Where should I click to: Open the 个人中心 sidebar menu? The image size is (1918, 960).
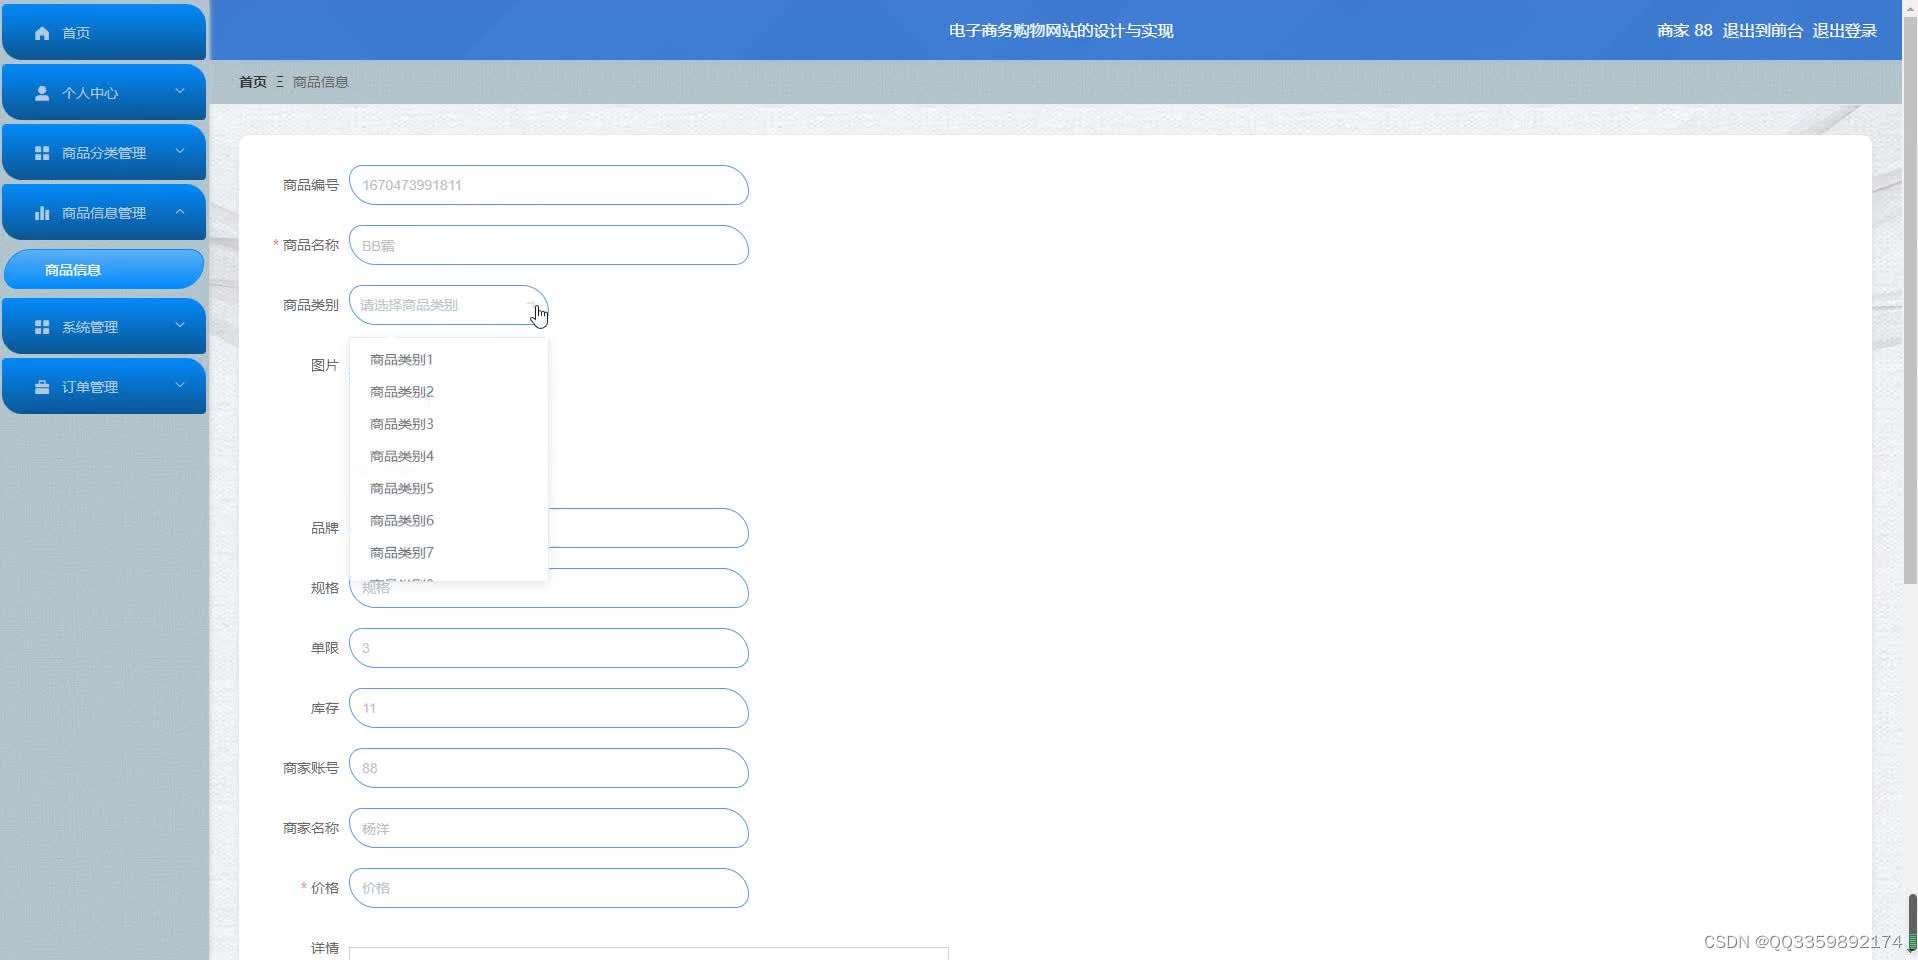pos(104,92)
